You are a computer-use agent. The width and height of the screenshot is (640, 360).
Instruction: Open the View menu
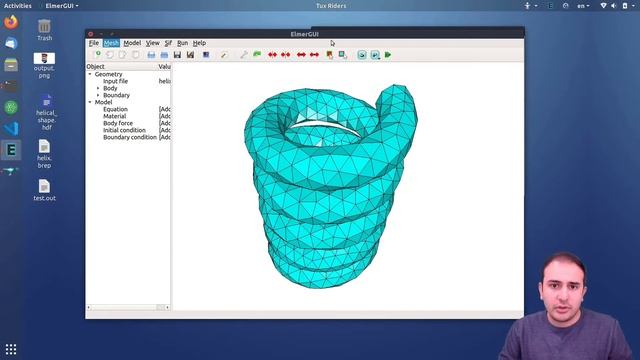[x=153, y=43]
